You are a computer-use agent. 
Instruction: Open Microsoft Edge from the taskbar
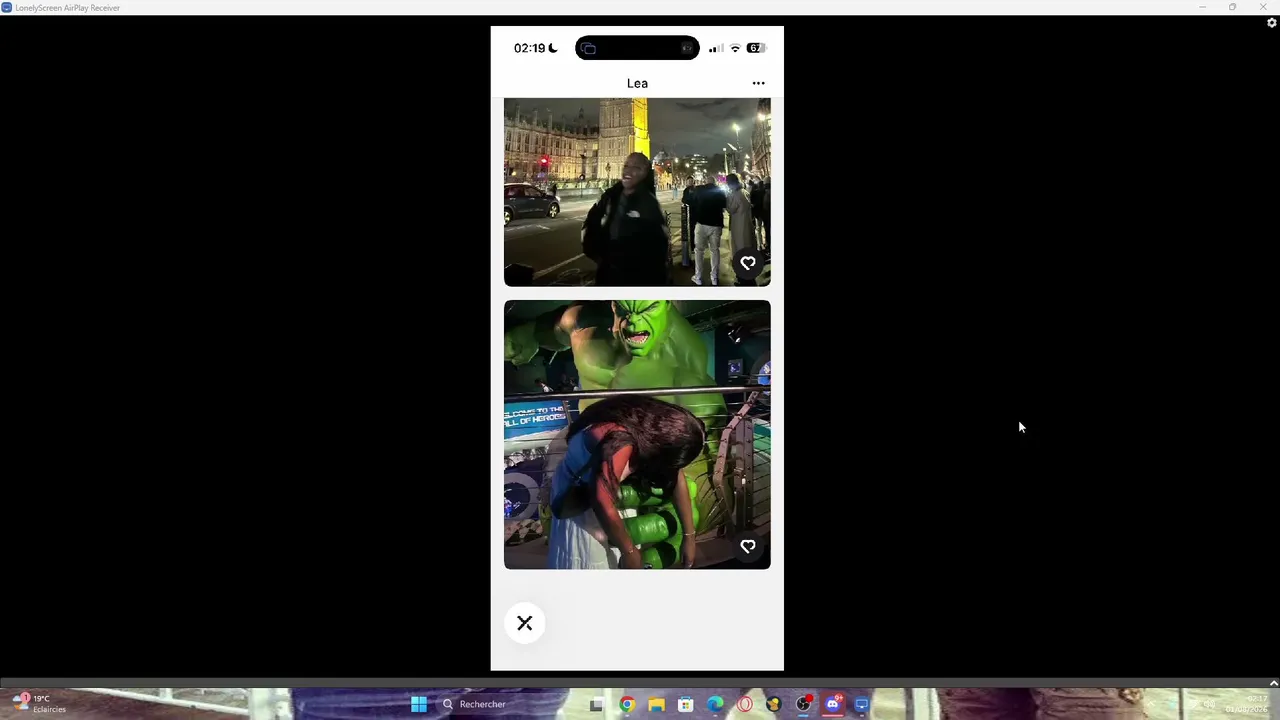(715, 704)
